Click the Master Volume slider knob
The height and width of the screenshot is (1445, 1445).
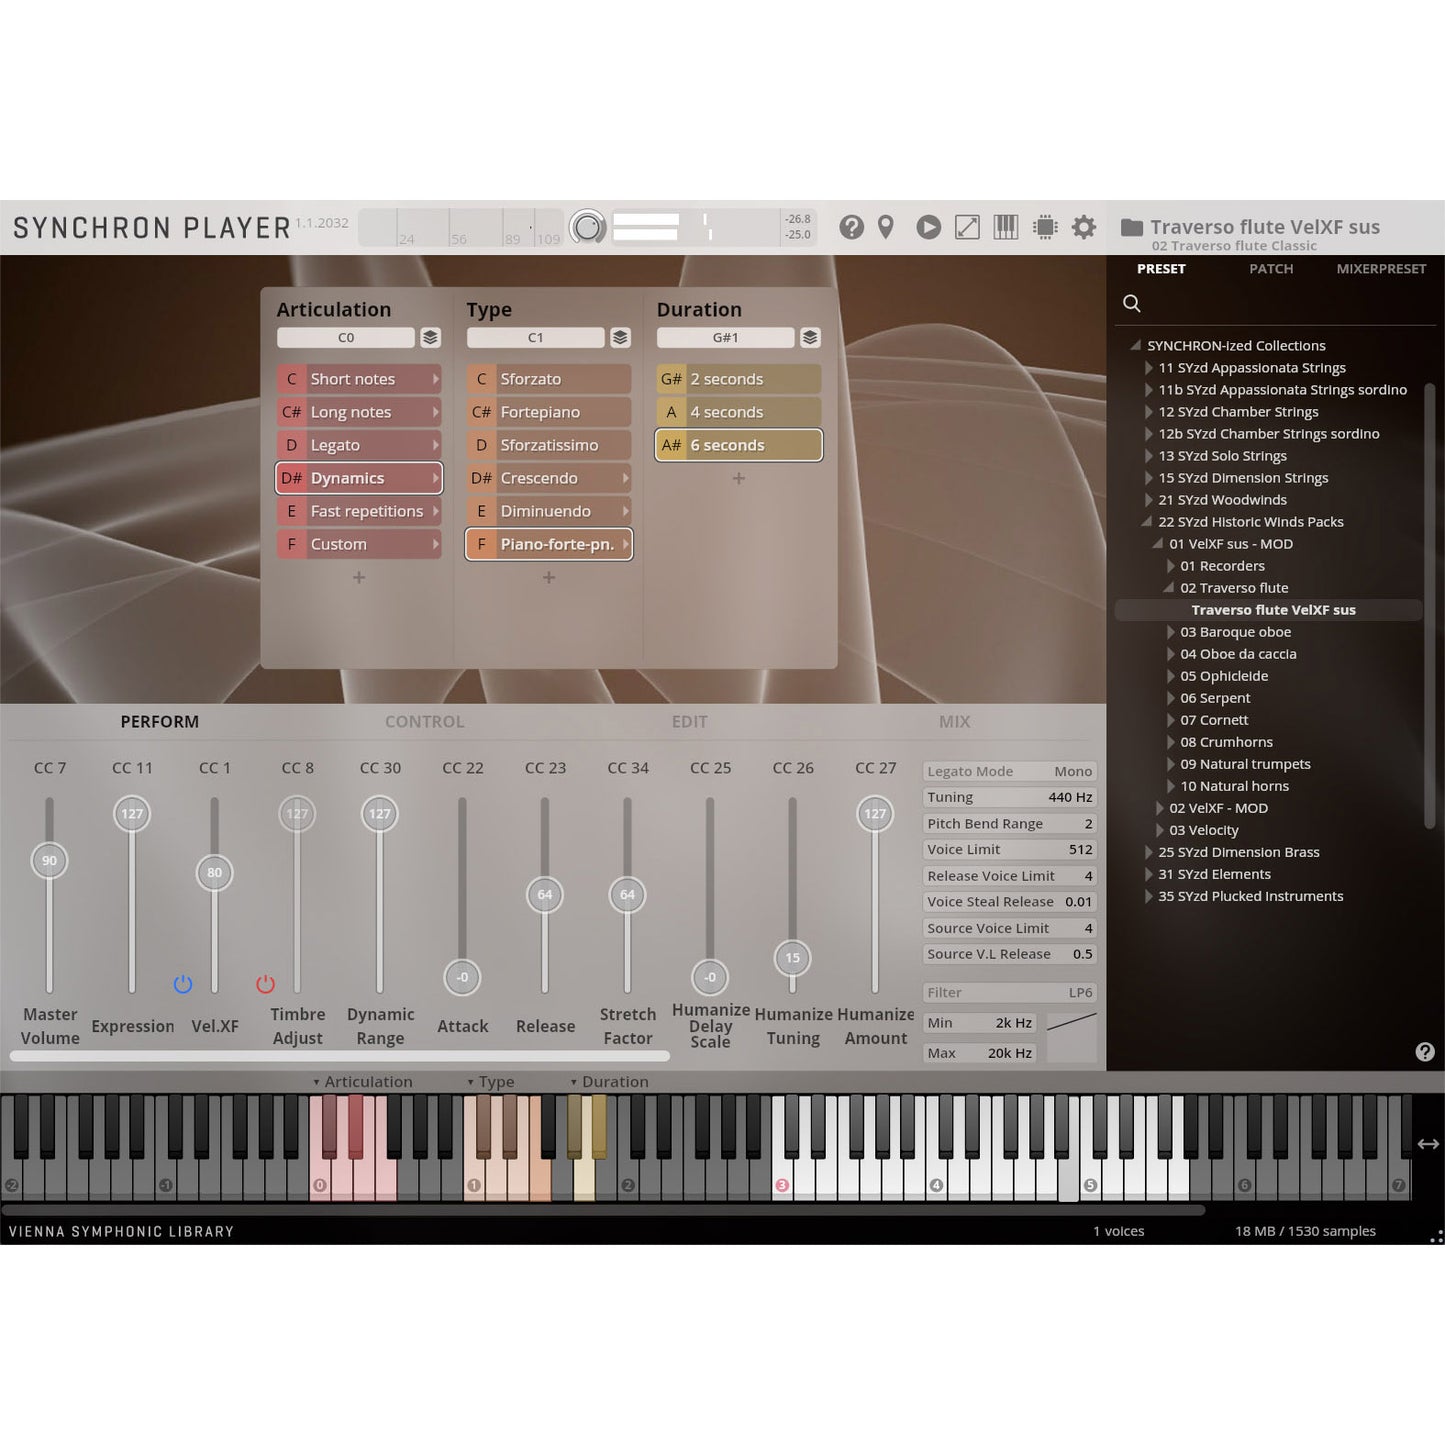pos(49,861)
